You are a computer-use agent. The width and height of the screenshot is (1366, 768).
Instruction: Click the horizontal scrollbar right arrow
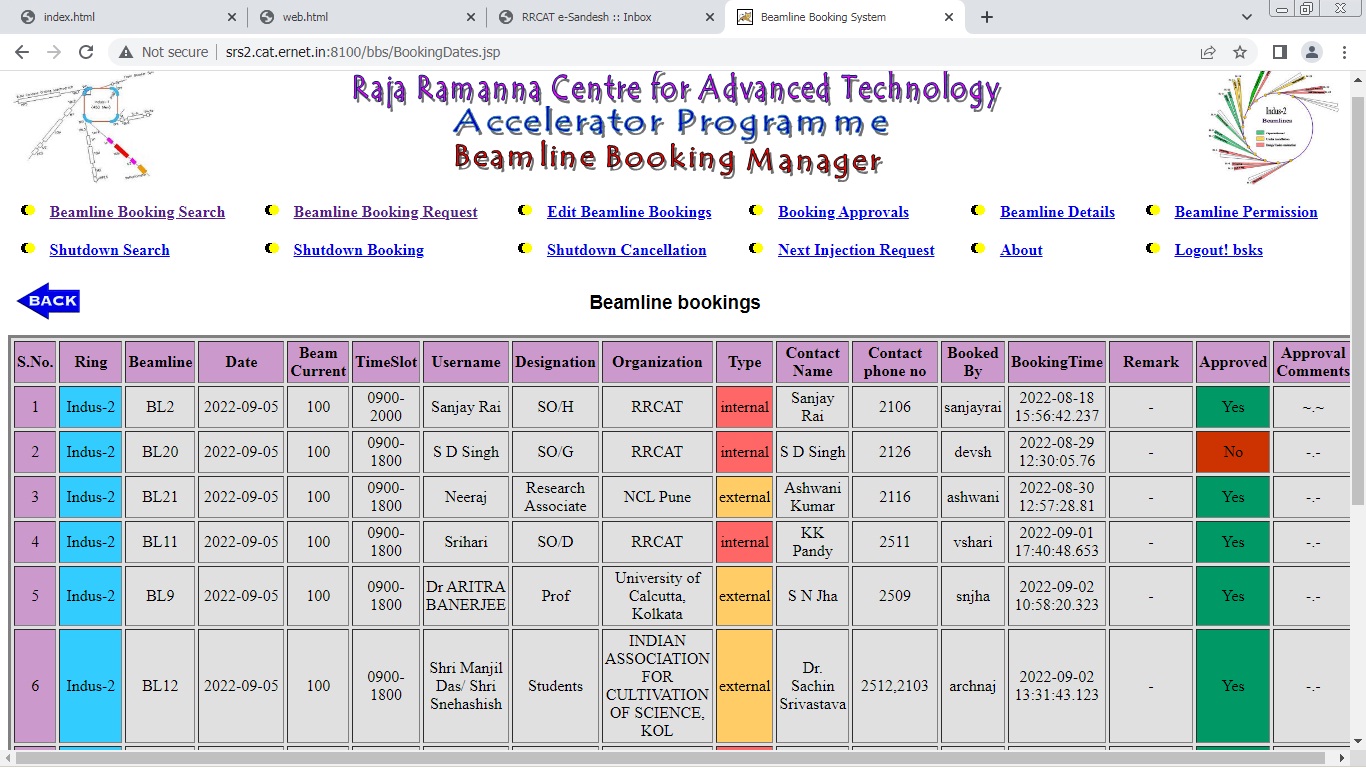pos(1342,759)
